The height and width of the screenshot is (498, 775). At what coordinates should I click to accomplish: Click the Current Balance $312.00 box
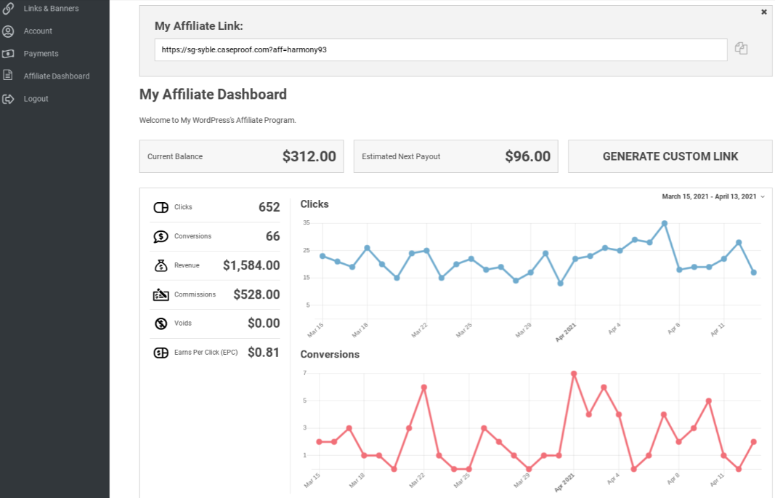241,156
